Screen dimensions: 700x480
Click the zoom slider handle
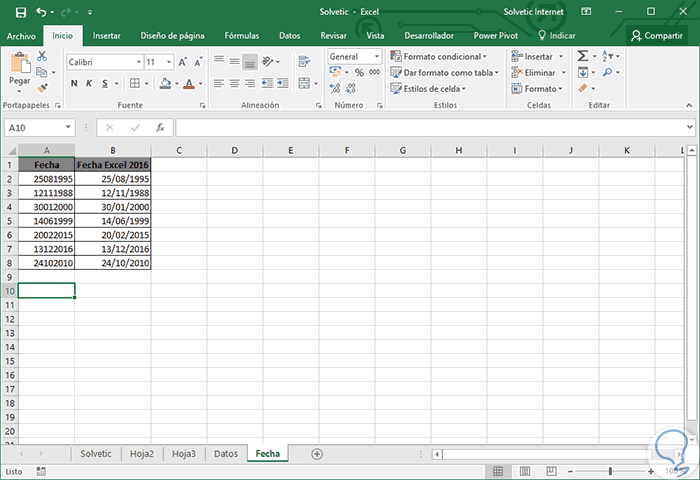coord(610,471)
